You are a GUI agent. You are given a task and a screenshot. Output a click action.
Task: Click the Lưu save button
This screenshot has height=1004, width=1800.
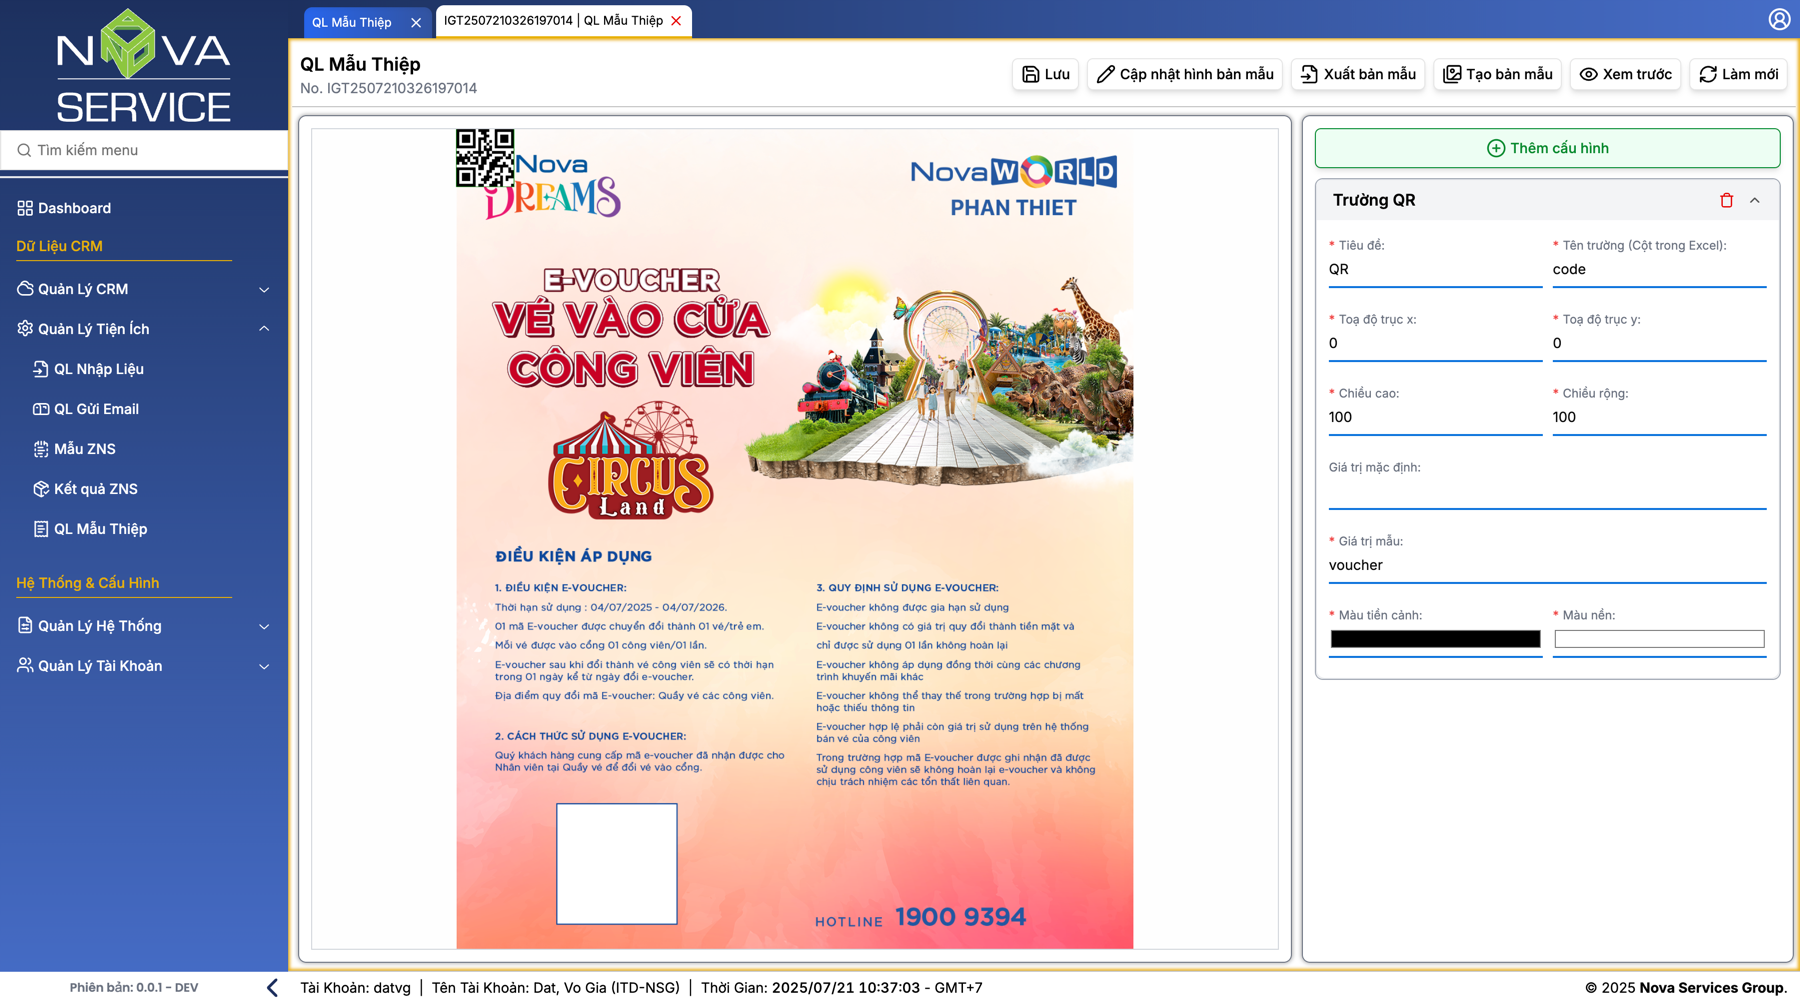click(1045, 74)
